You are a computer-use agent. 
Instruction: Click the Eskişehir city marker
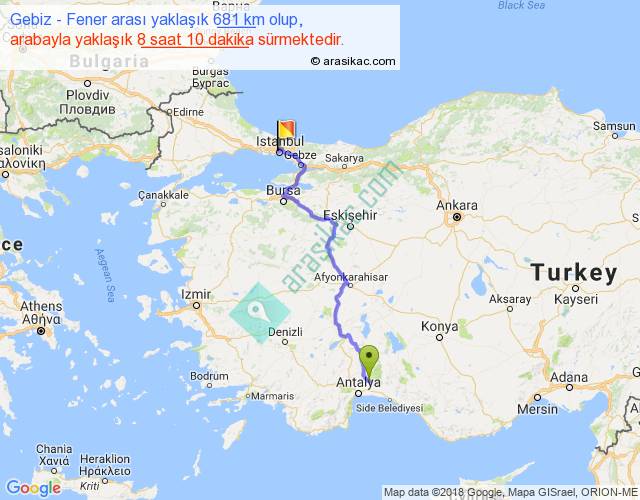(x=350, y=226)
